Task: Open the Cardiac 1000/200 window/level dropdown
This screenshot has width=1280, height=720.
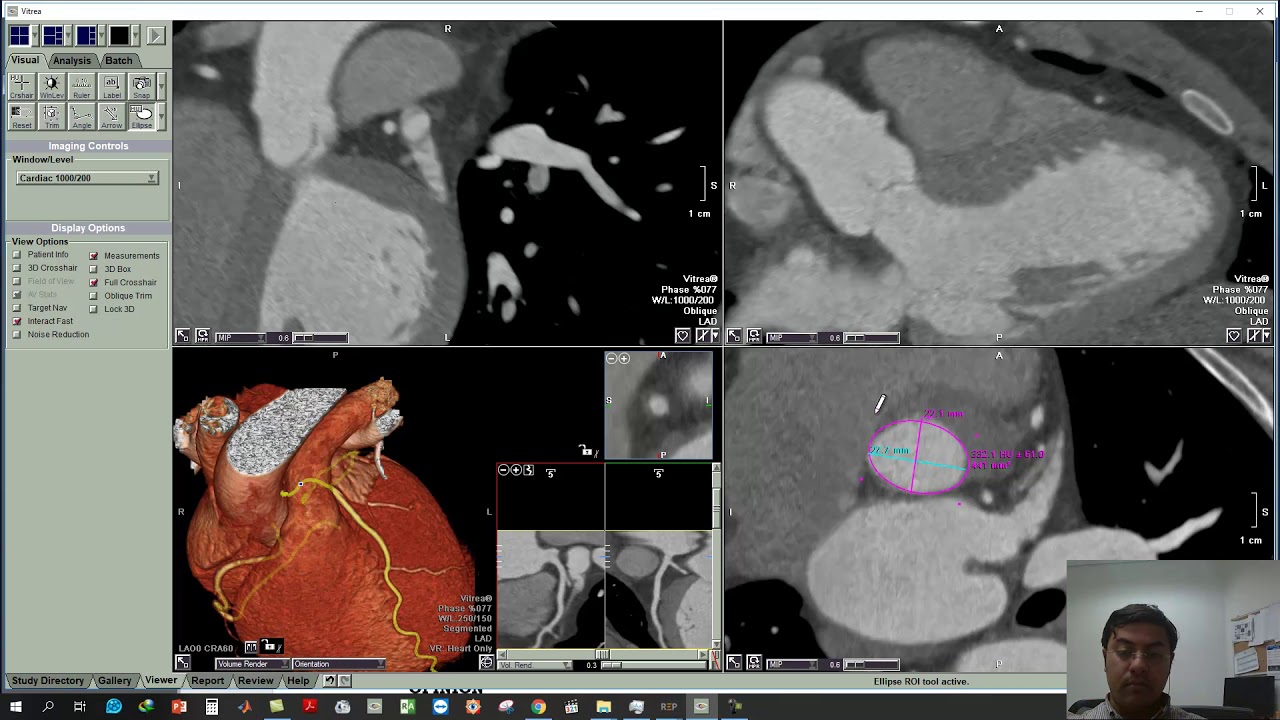Action: 87,178
